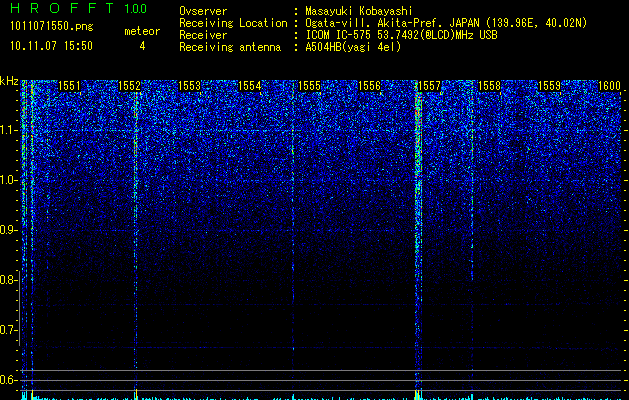This screenshot has width=629, height=400.
Task: Click the Receiving Location label
Action: pos(233,23)
